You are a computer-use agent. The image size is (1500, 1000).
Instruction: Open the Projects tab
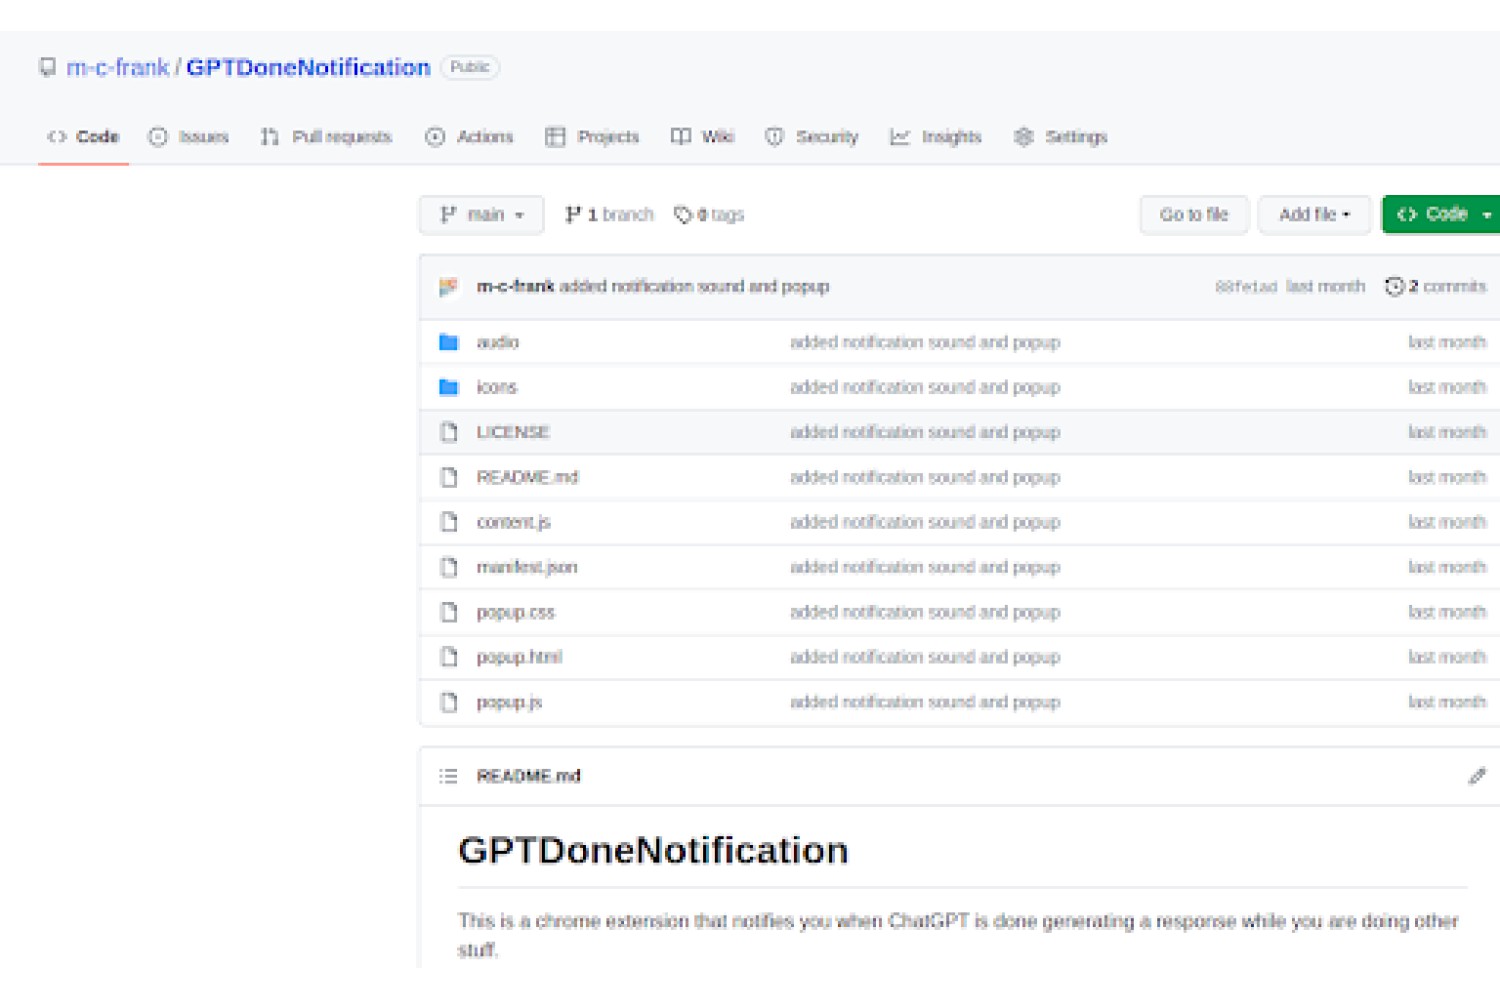pos(592,137)
